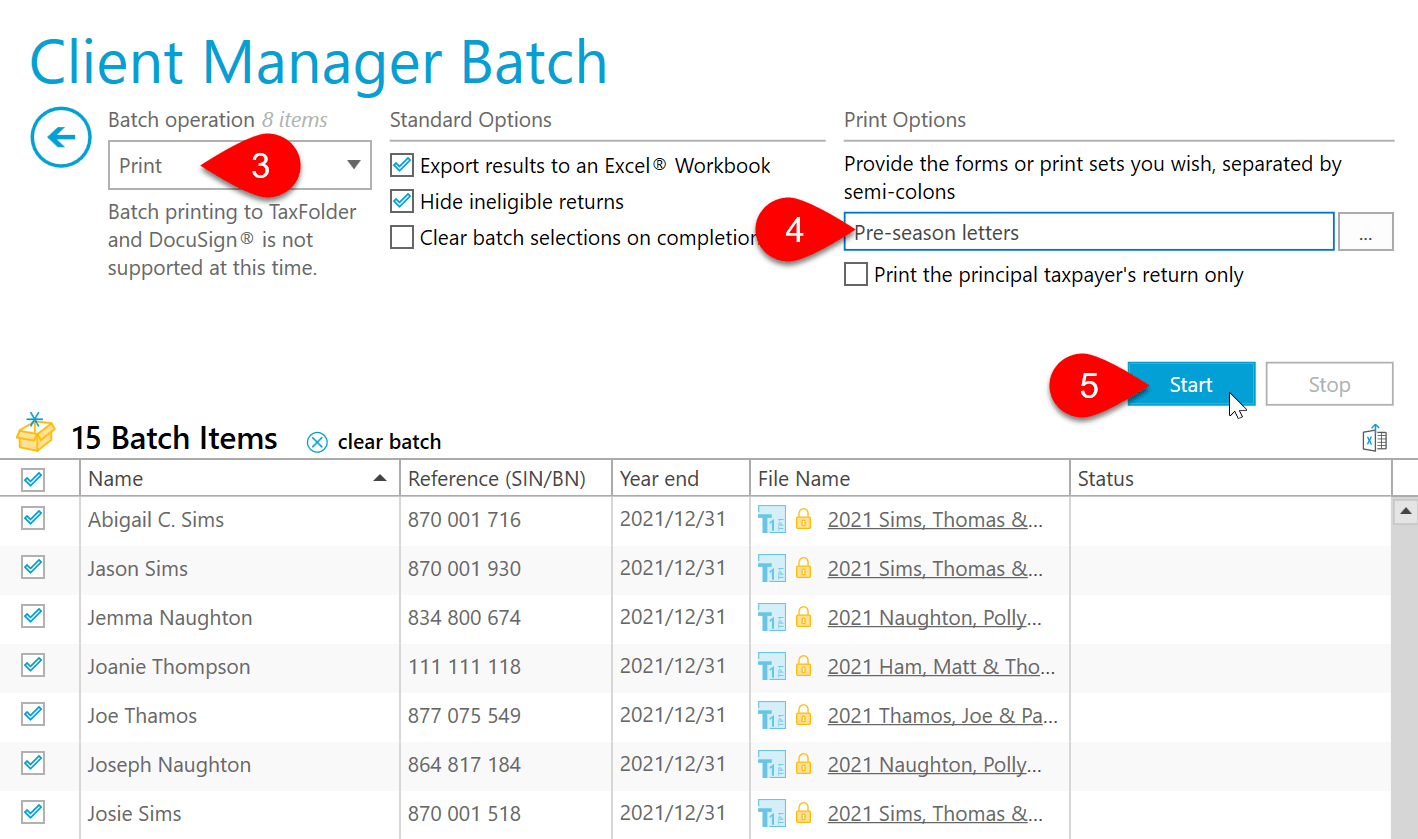Screen dimensions: 1418x839
Task: Click lock icon in Abigail C. Sims row
Action: click(803, 519)
